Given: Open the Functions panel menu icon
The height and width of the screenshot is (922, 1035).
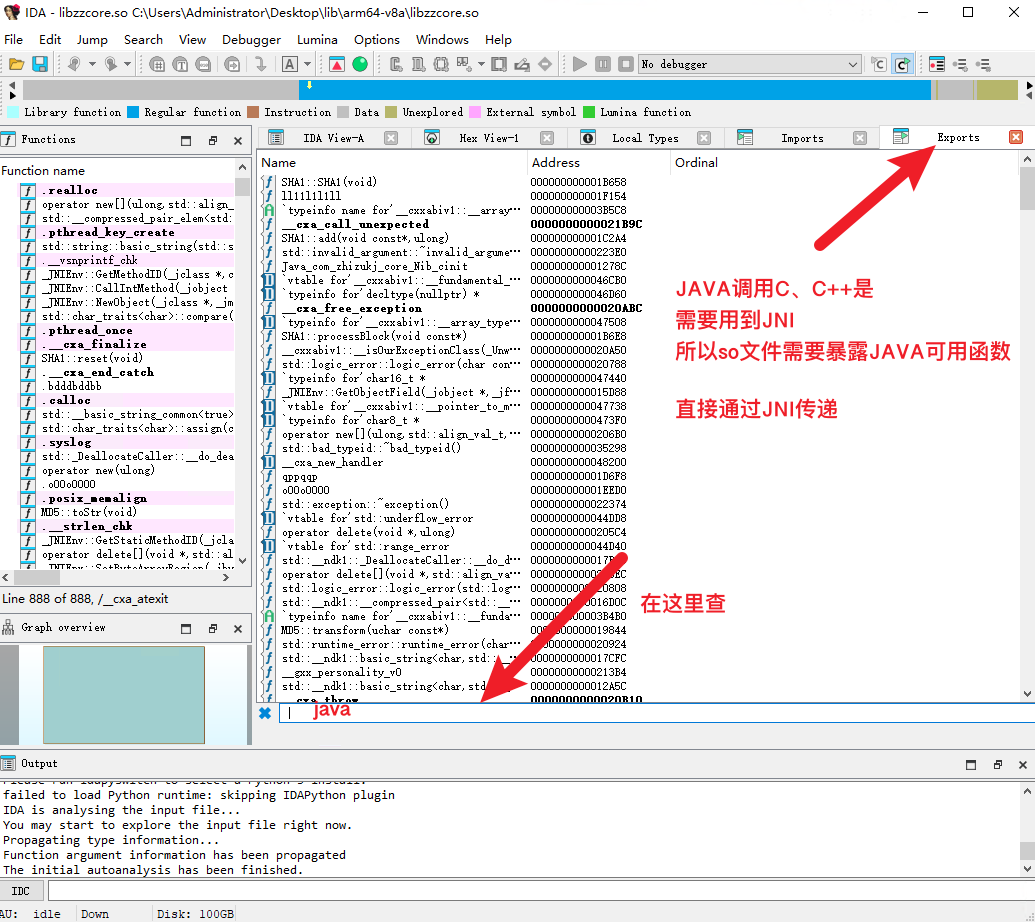Looking at the screenshot, I should point(186,140).
